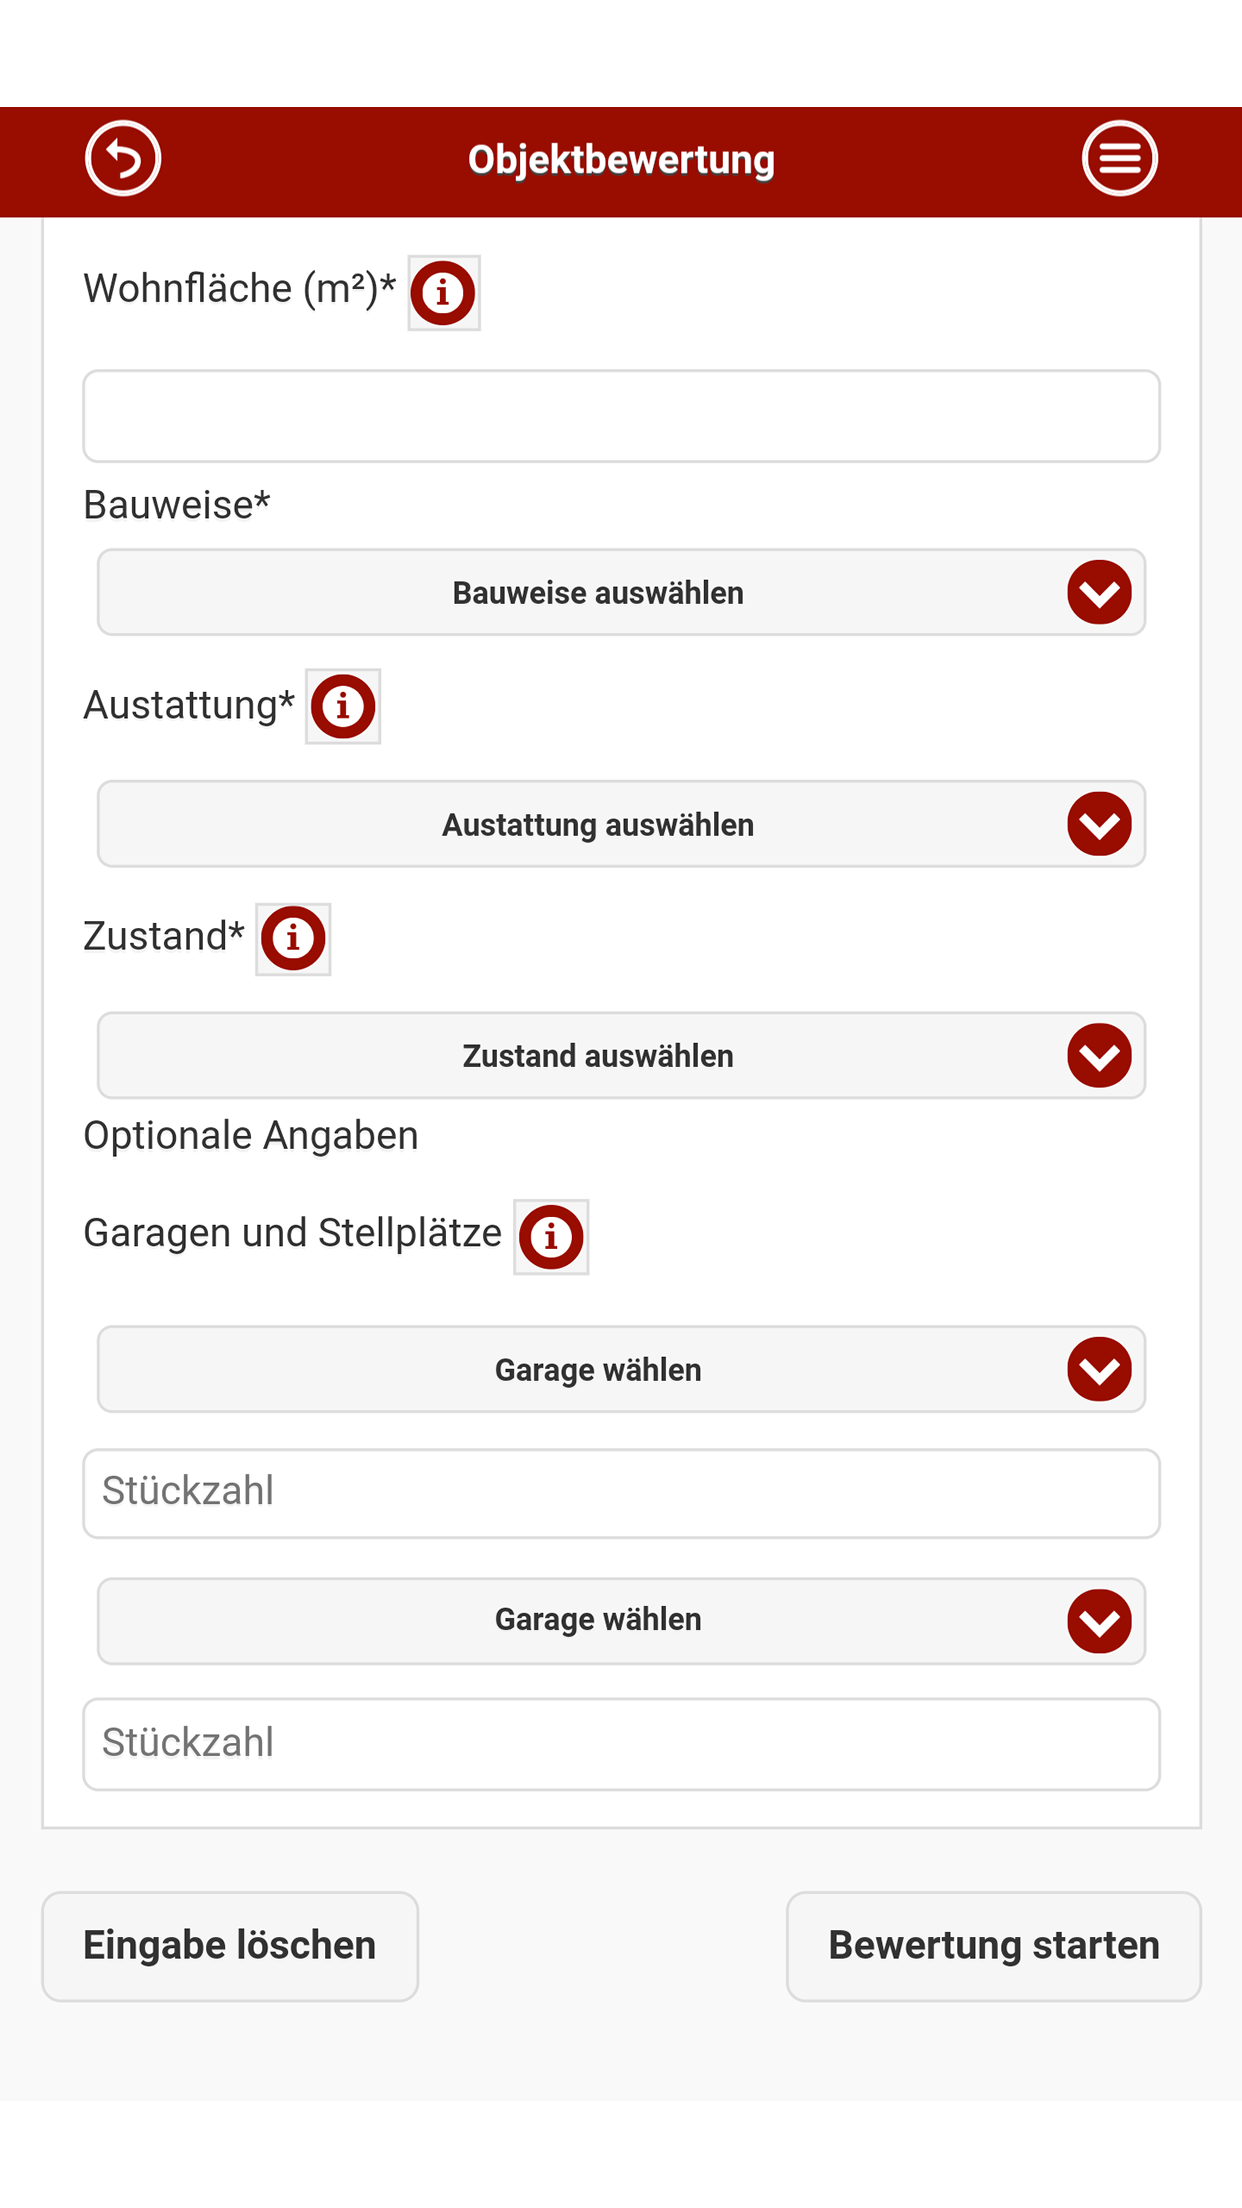
Task: Focus the first Stückzahl input field
Action: click(621, 1493)
